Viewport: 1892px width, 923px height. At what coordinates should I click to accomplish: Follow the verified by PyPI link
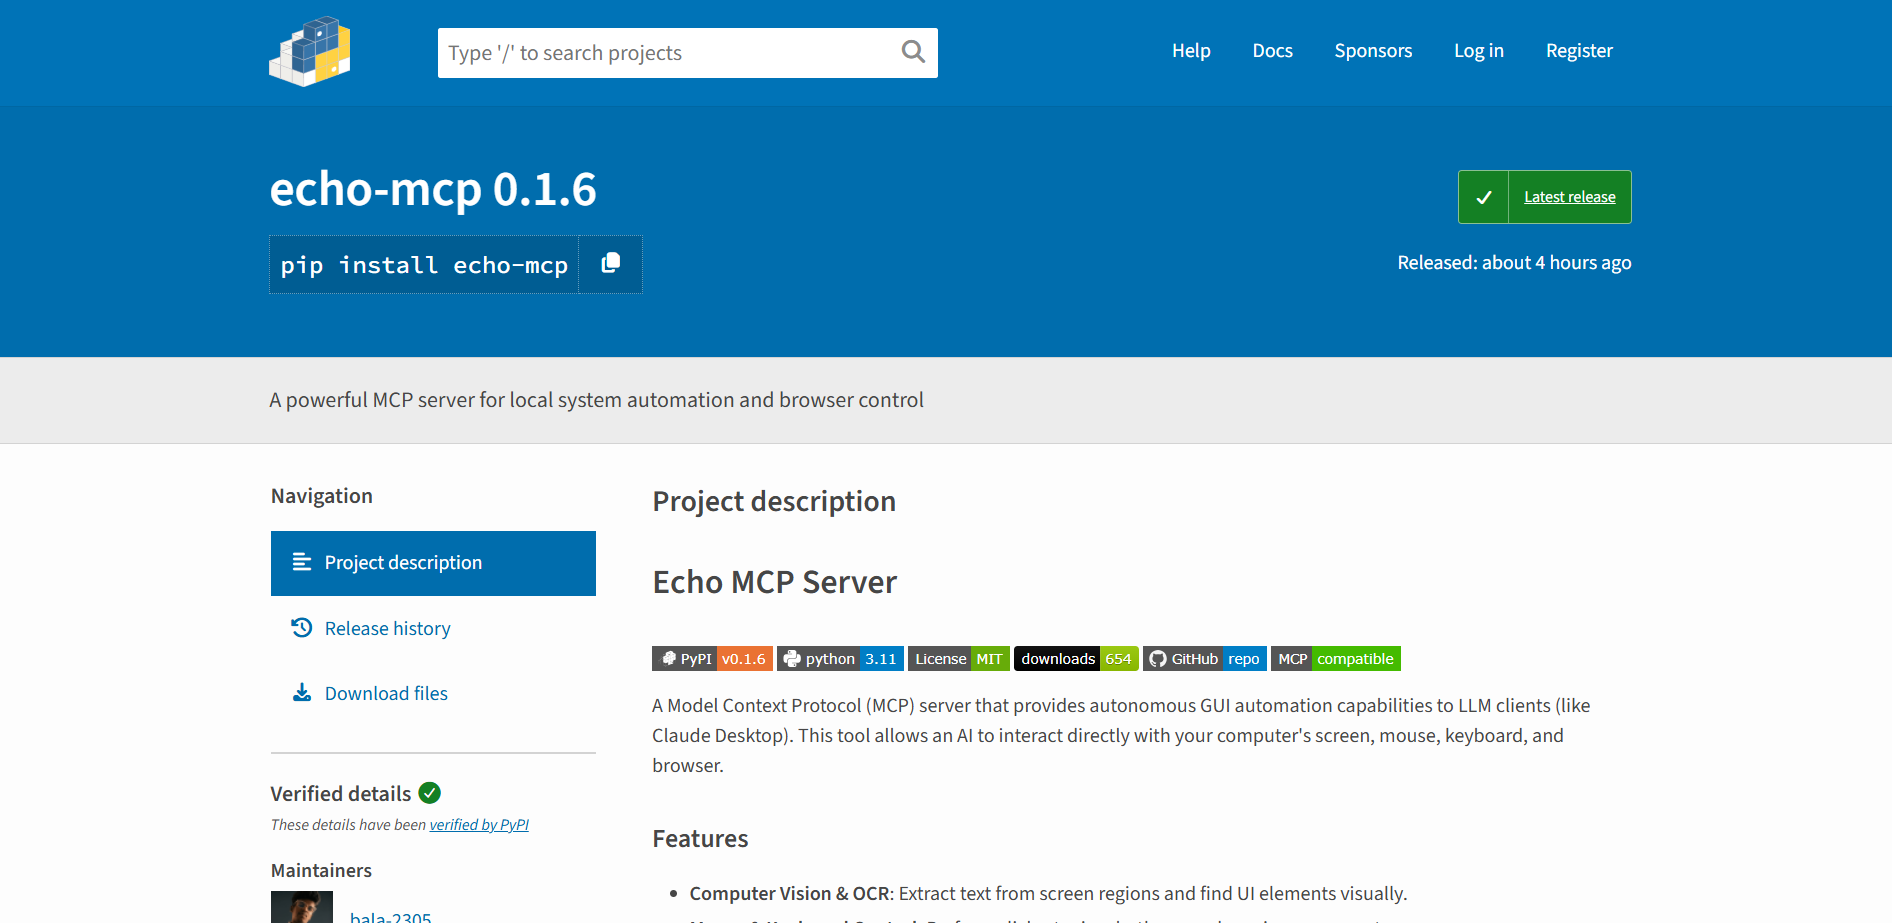(x=479, y=825)
